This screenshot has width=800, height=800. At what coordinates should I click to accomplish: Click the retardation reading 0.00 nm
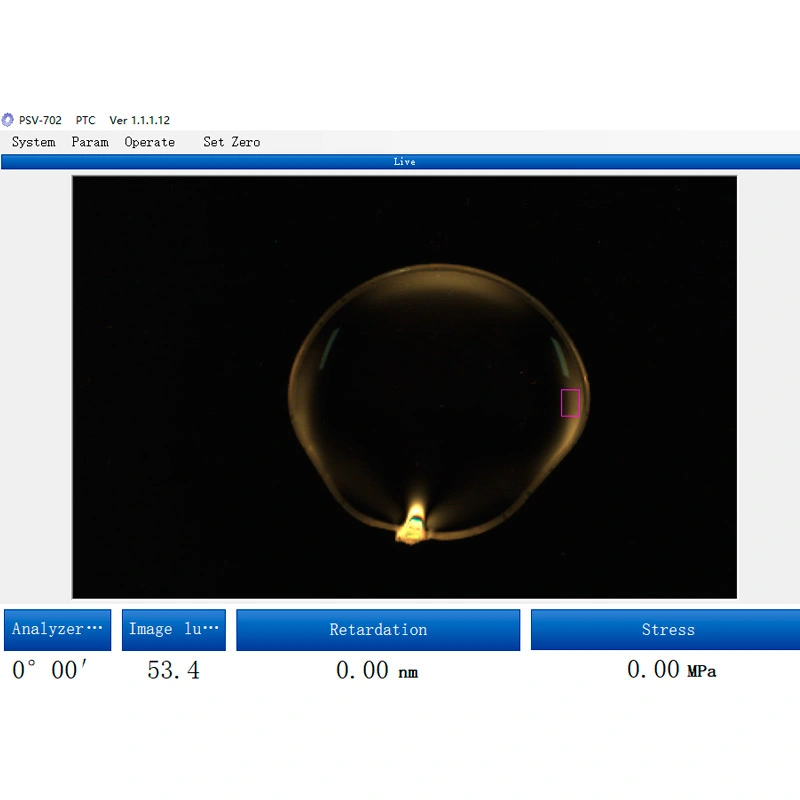tap(377, 671)
